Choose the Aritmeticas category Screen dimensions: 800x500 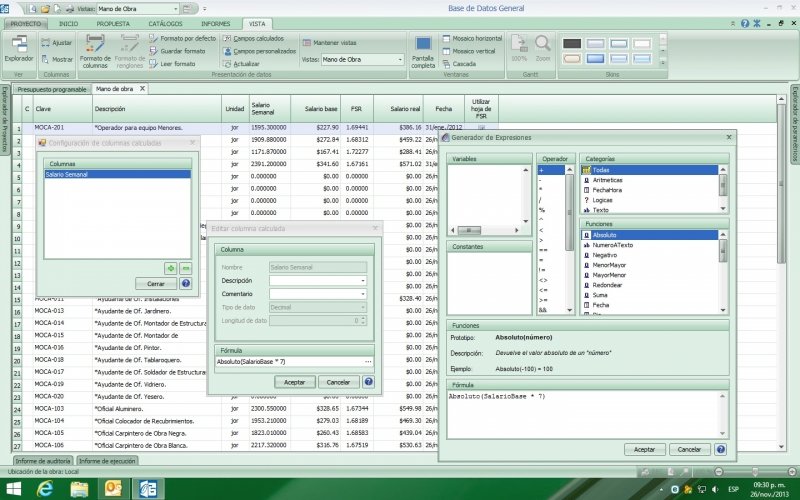click(x=608, y=180)
